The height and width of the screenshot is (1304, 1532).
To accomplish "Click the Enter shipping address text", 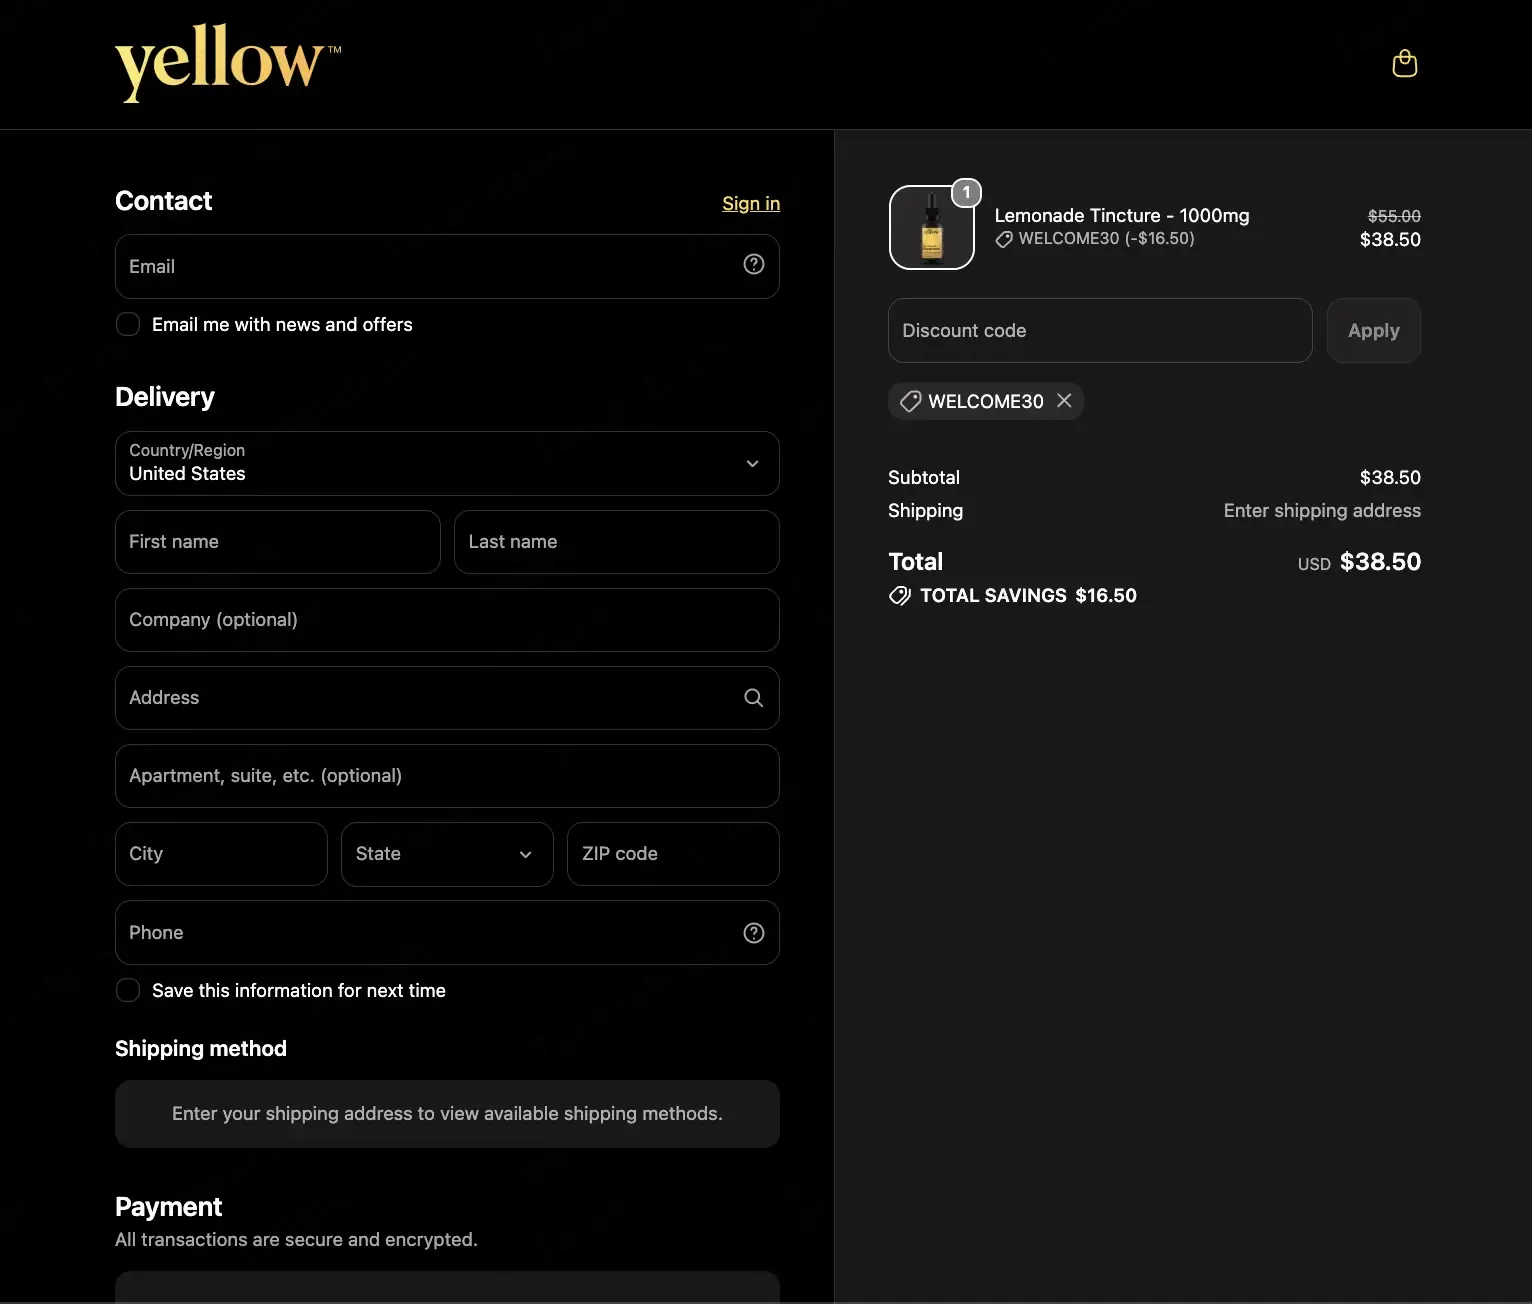I will (x=1322, y=511).
